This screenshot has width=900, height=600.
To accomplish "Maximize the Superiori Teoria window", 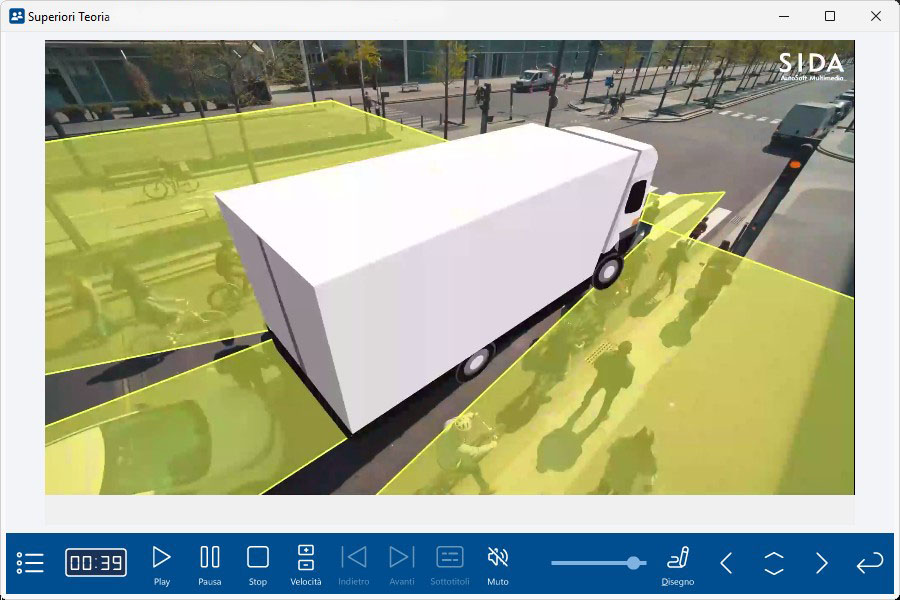I will pos(830,16).
